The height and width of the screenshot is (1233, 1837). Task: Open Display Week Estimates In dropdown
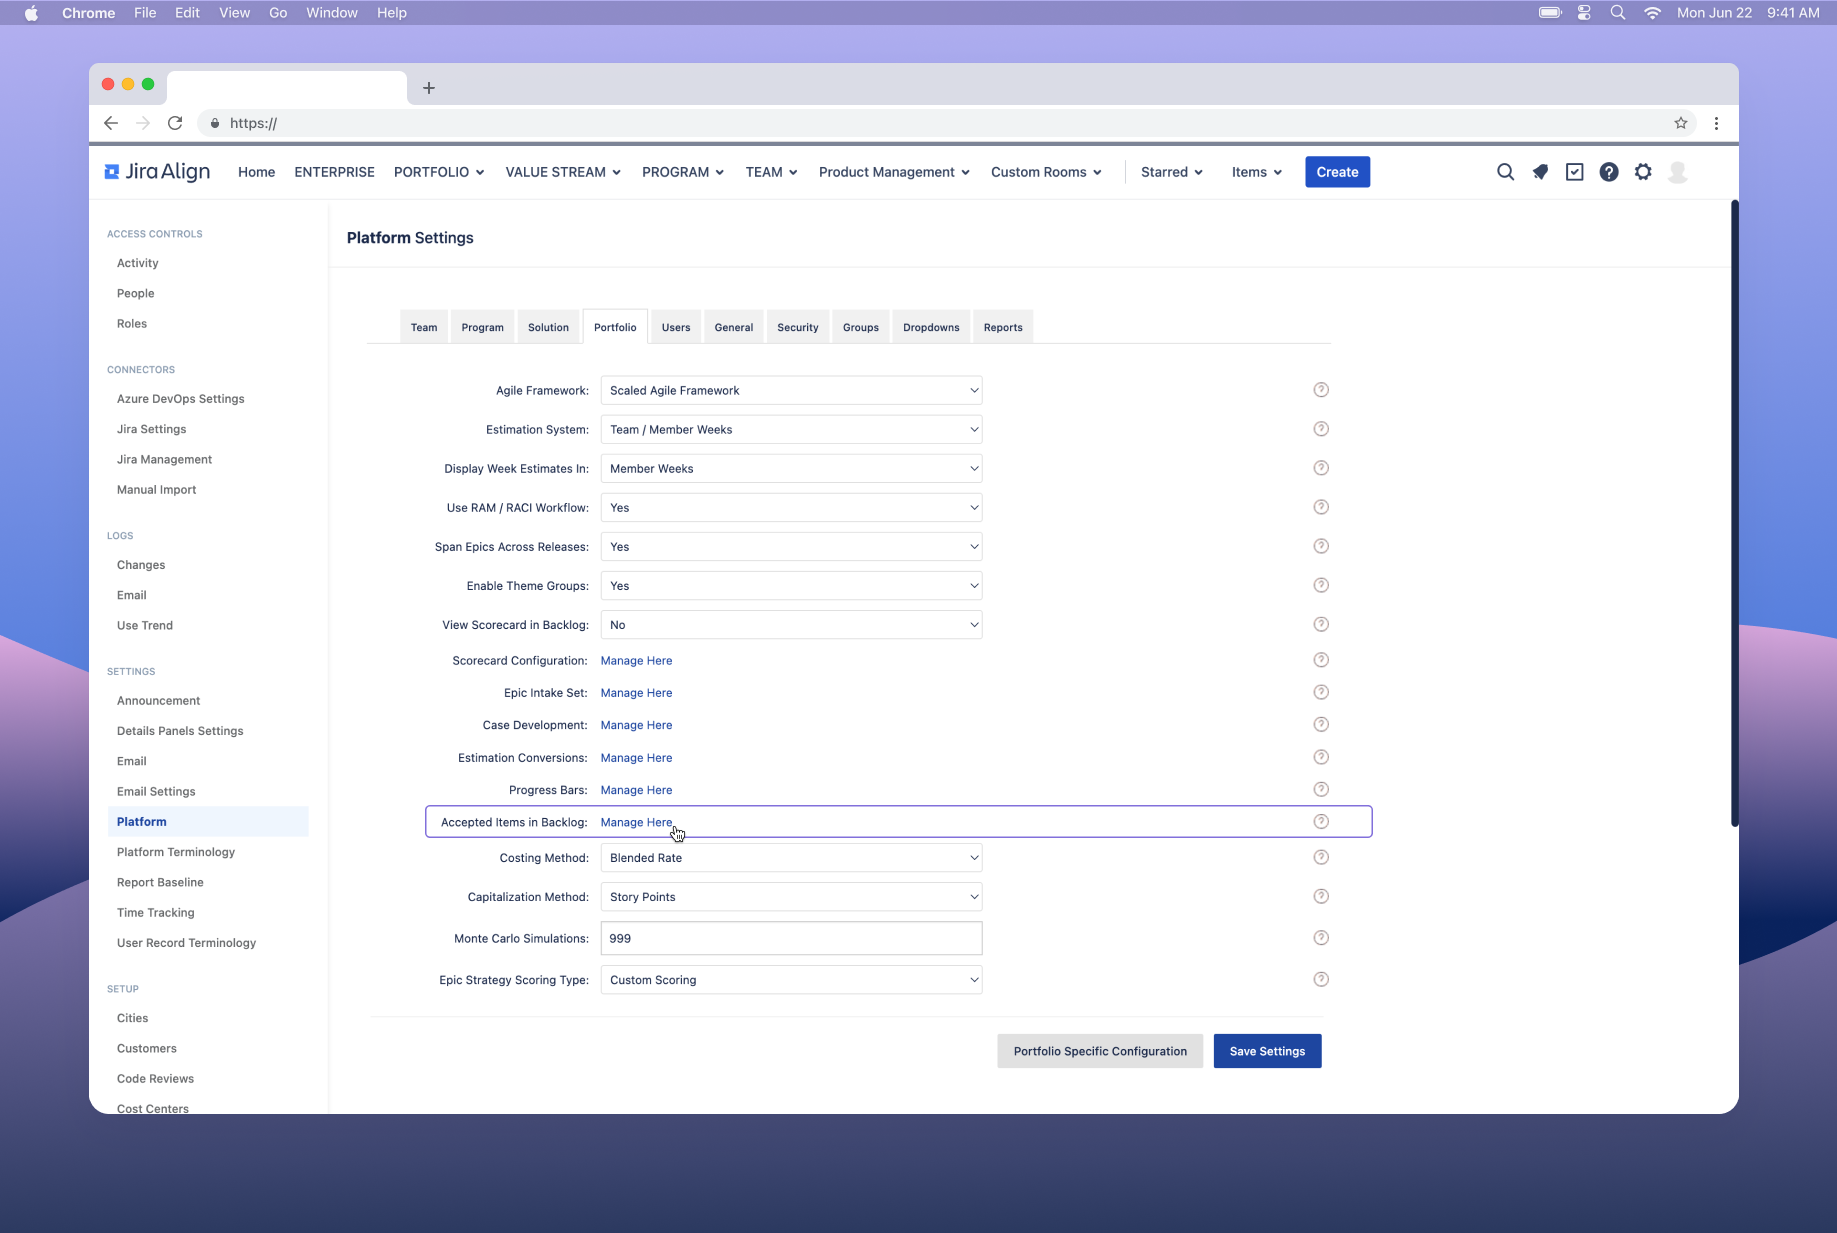tap(791, 468)
